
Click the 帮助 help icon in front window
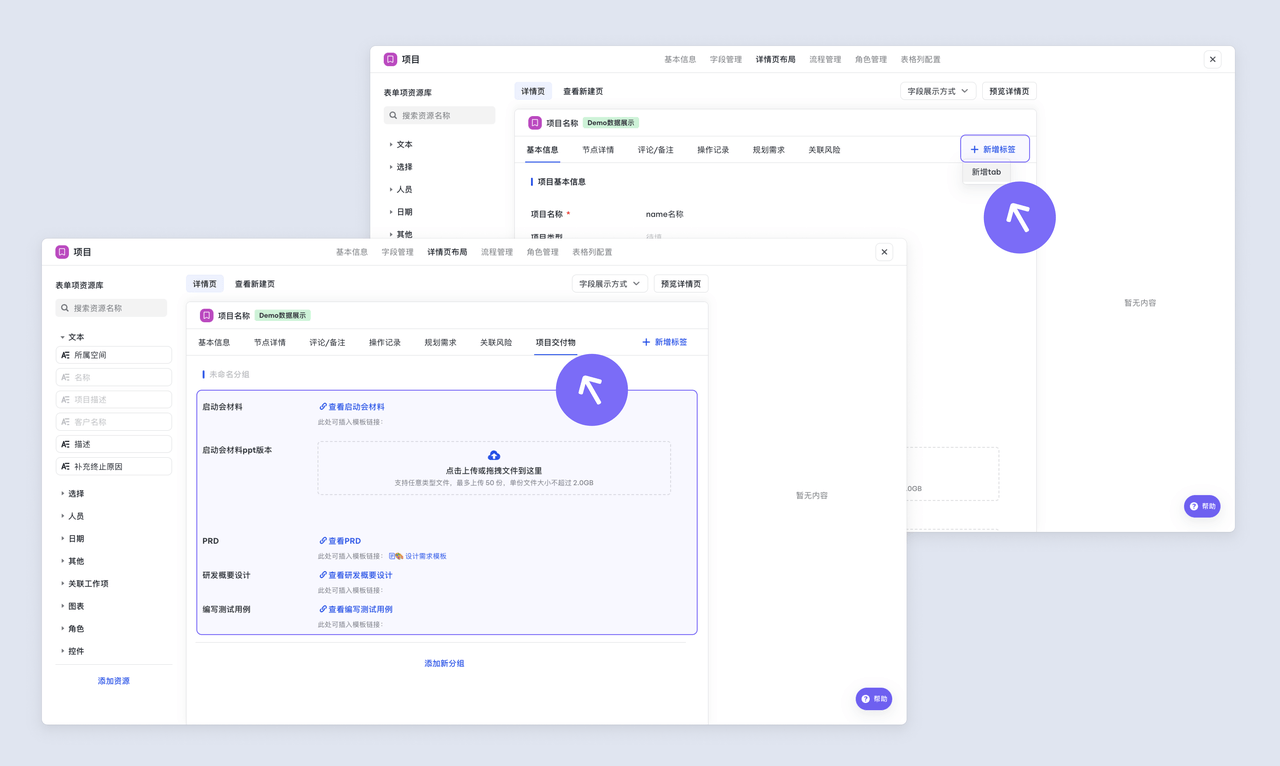(x=866, y=699)
